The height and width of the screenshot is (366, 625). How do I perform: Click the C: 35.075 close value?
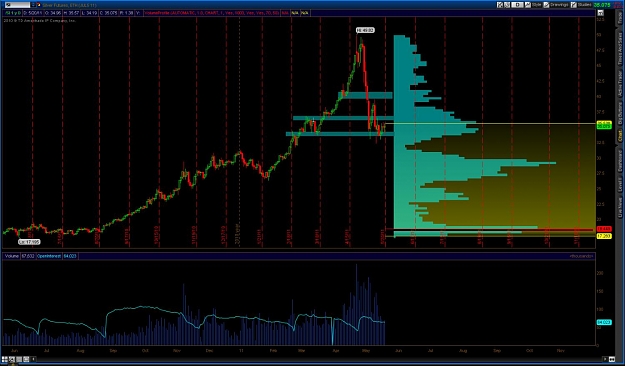click(x=108, y=13)
